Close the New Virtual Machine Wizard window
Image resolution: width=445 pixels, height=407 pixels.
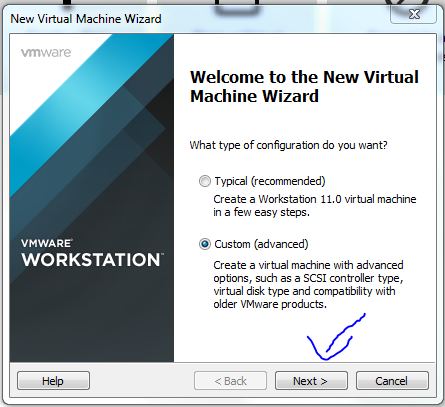click(414, 14)
